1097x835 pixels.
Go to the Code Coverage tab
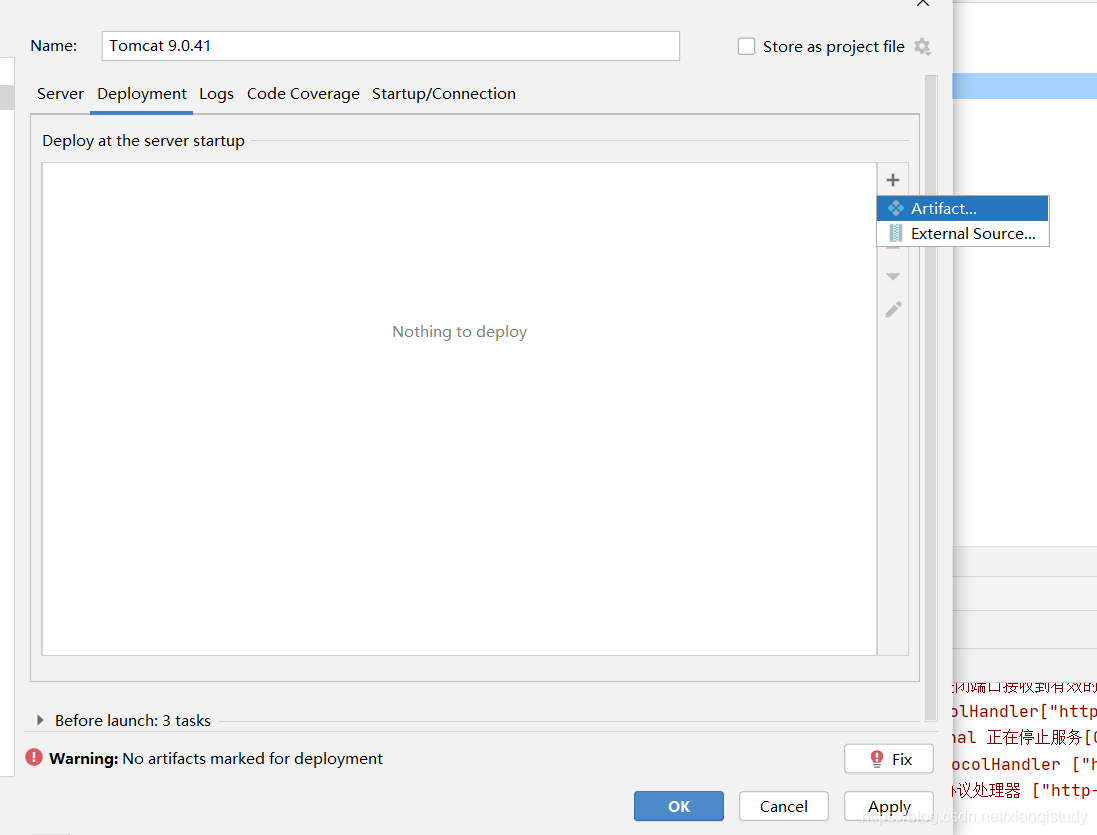click(303, 94)
